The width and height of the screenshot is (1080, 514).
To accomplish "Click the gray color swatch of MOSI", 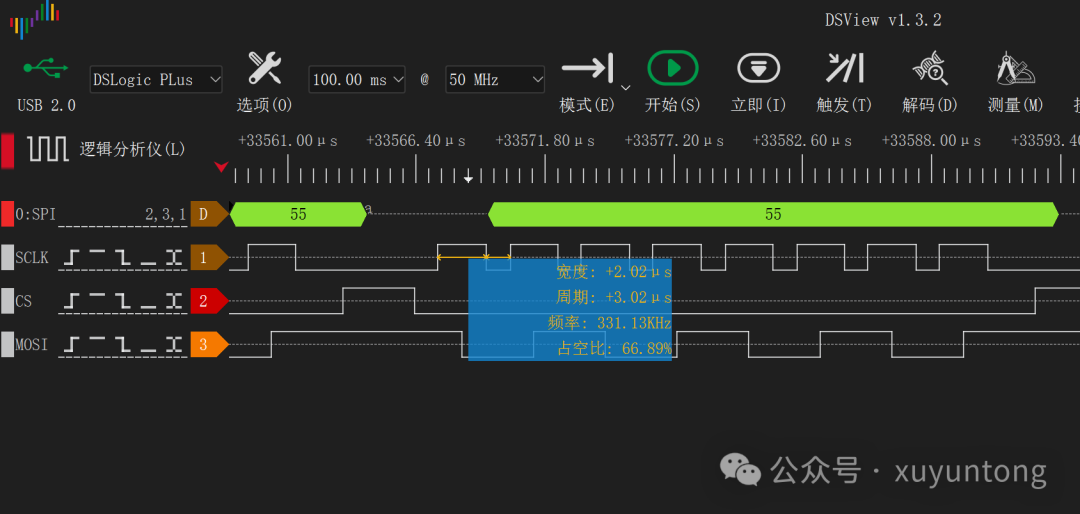I will 7,345.
